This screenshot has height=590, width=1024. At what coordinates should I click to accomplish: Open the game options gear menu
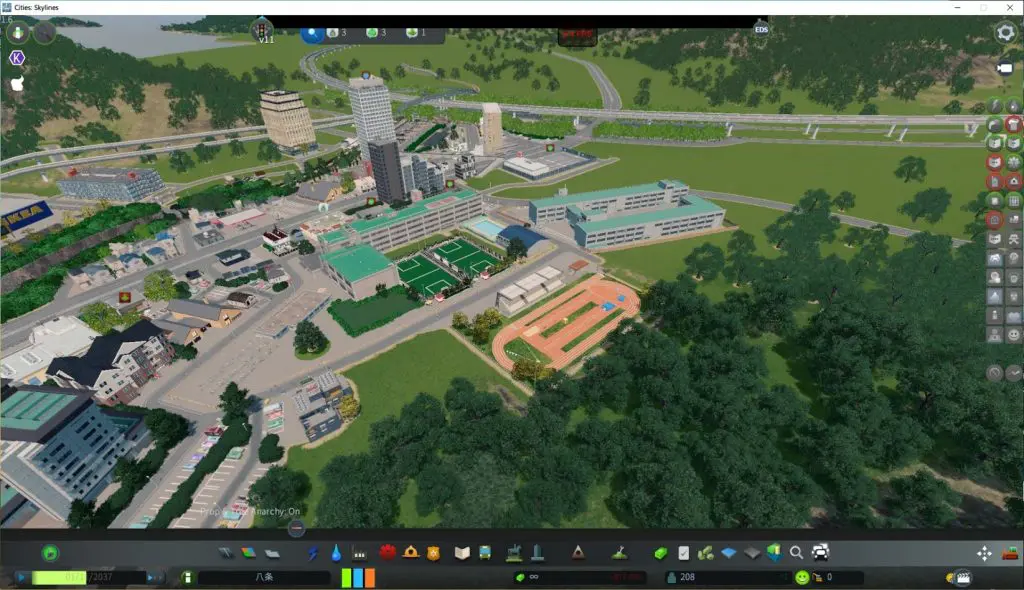tap(1005, 32)
